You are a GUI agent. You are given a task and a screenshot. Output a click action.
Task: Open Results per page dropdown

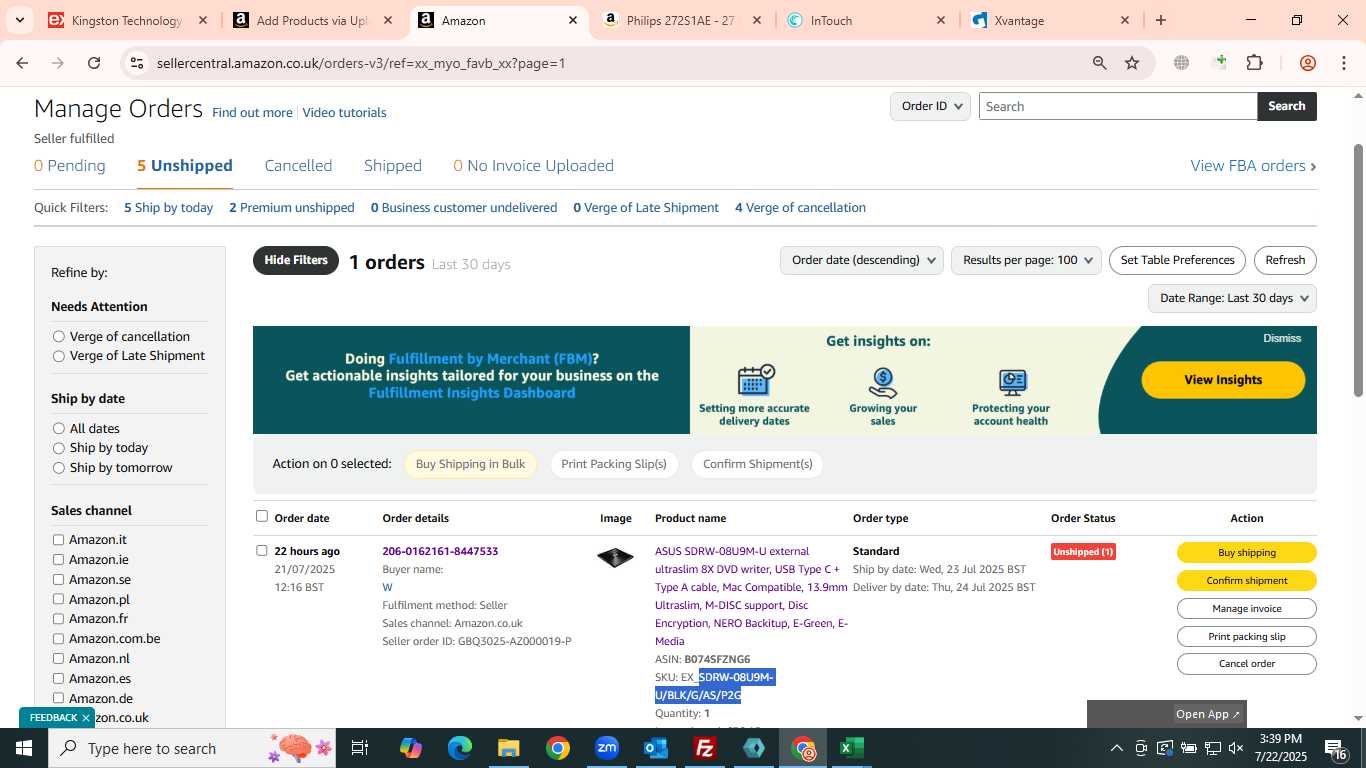pos(1026,260)
